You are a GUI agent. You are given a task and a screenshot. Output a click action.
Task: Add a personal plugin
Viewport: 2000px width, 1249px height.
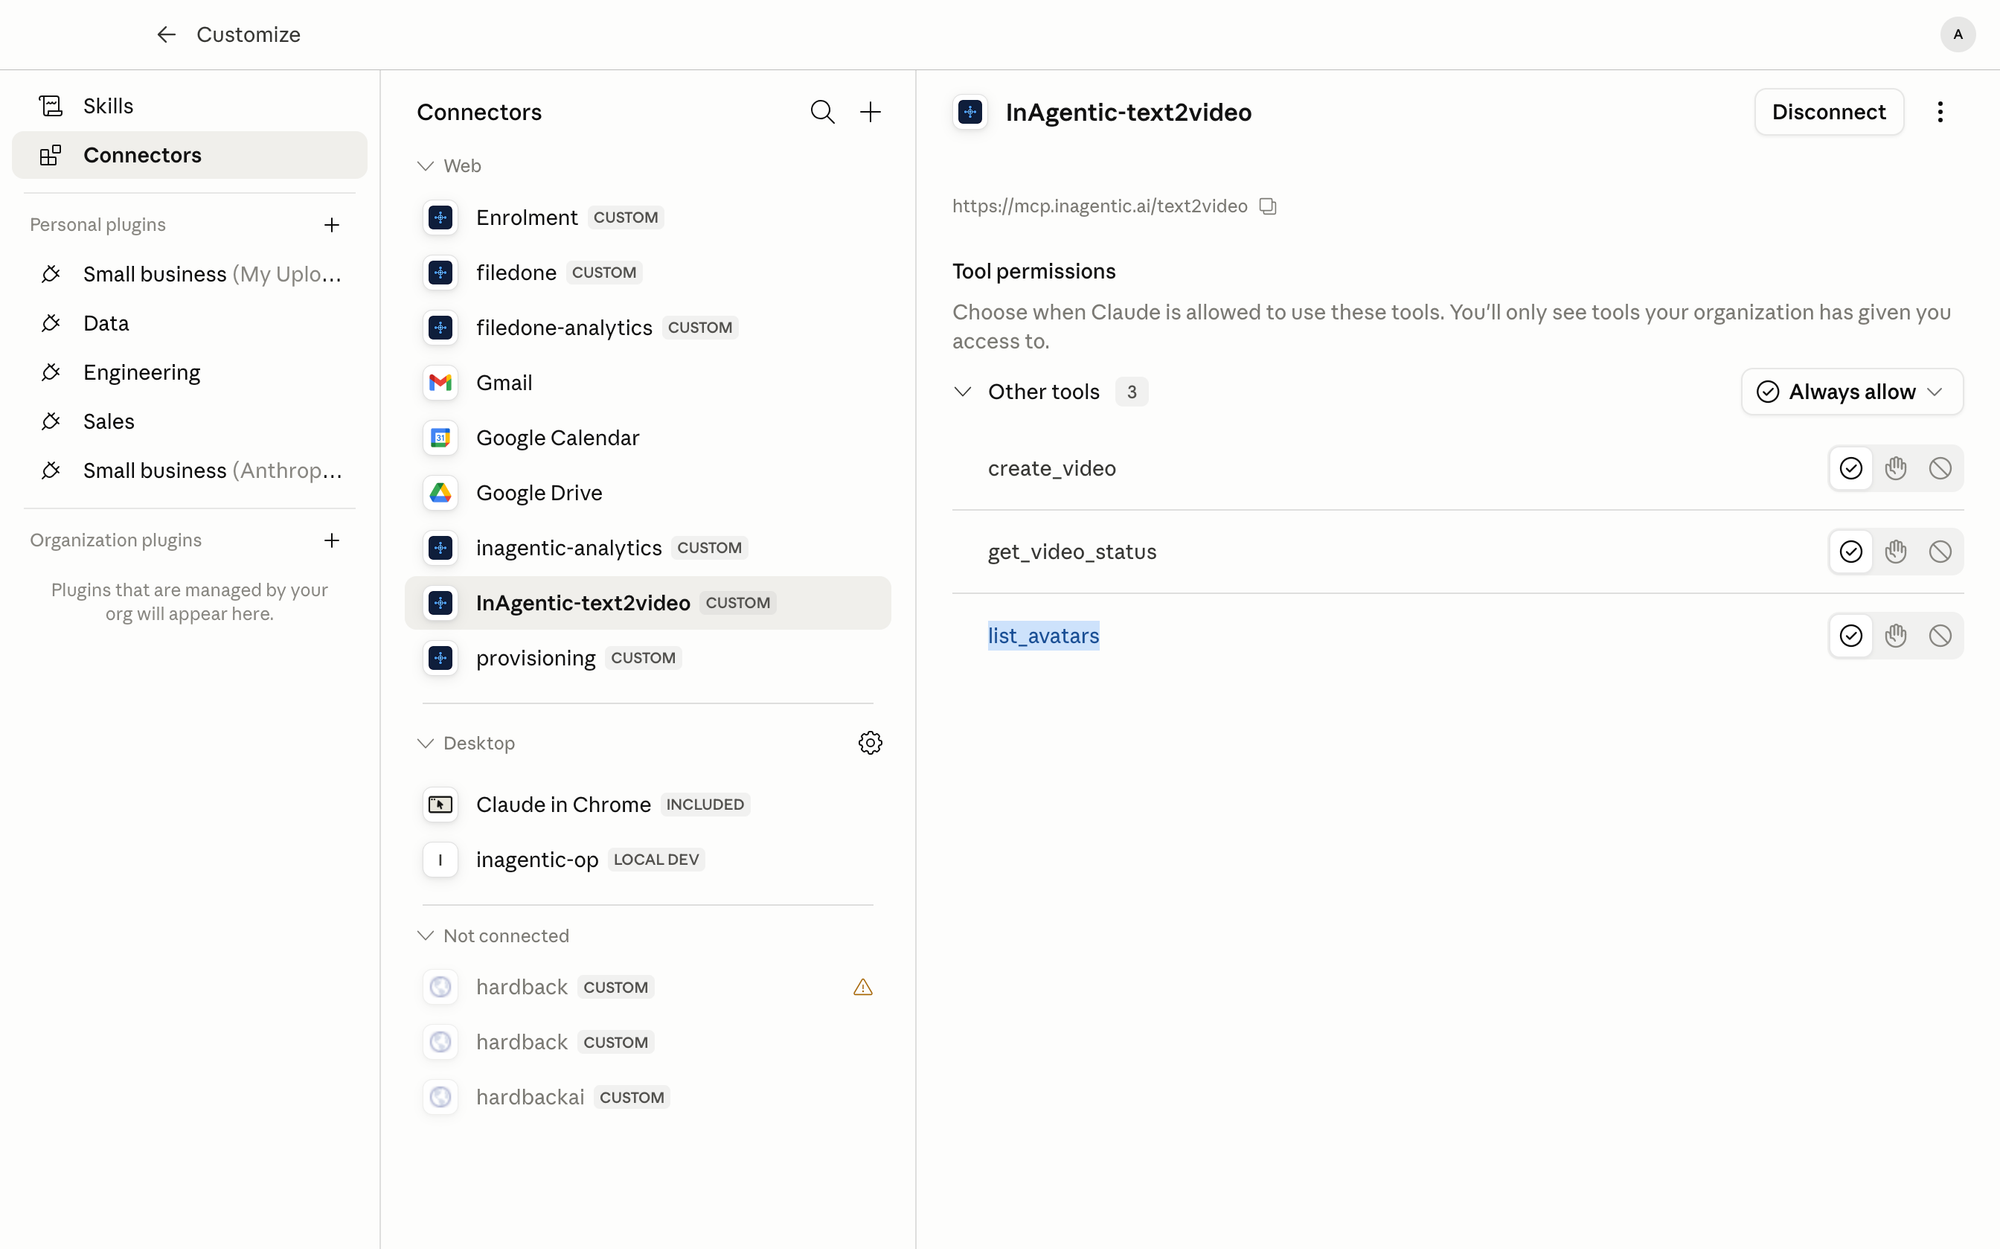click(332, 225)
